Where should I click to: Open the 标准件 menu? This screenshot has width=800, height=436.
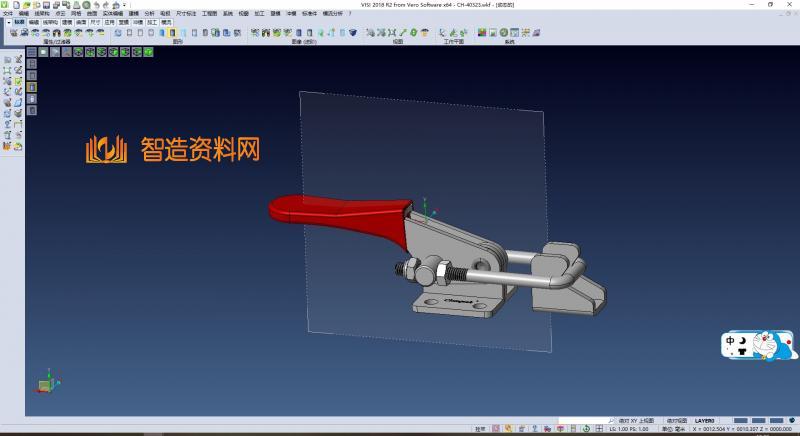pyautogui.click(x=309, y=13)
